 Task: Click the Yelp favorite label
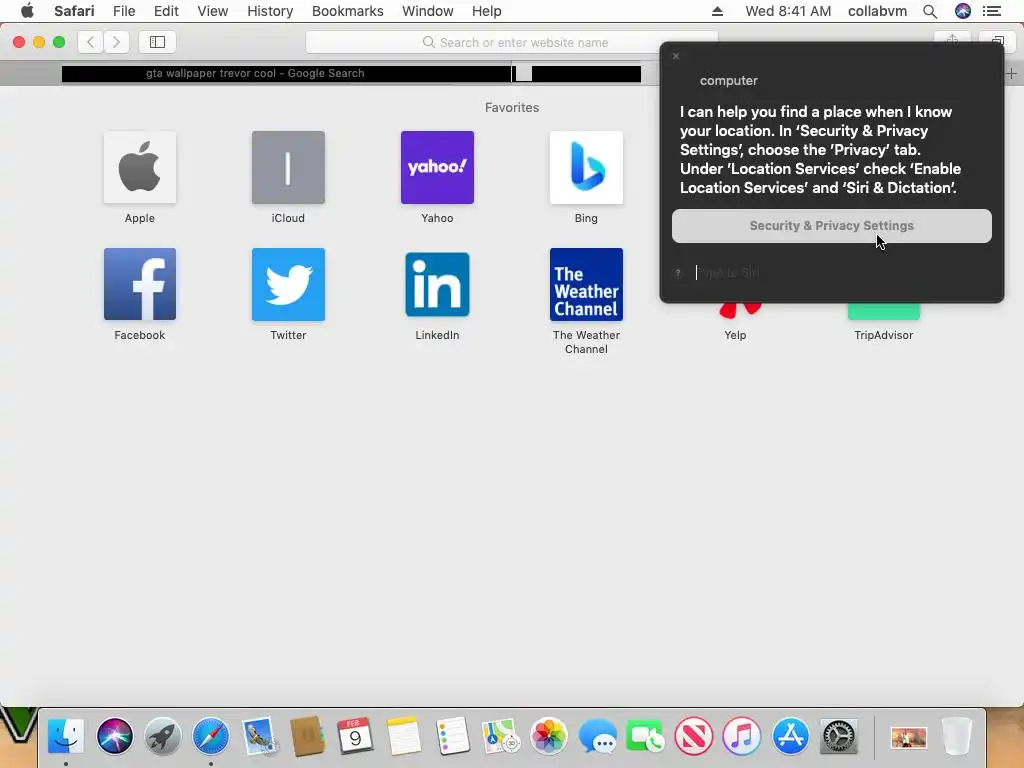coord(735,335)
